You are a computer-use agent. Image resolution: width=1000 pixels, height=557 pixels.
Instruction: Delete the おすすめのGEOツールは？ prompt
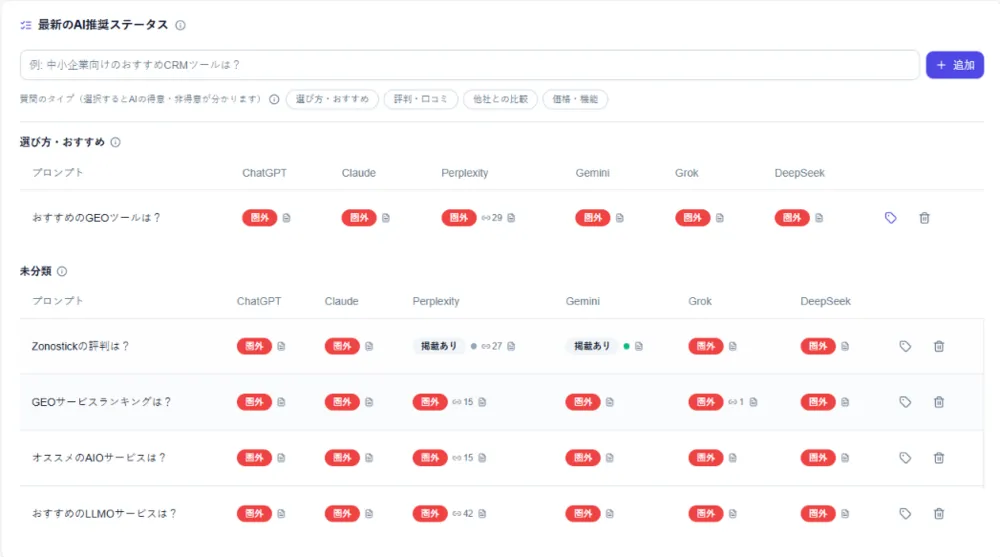tap(925, 218)
